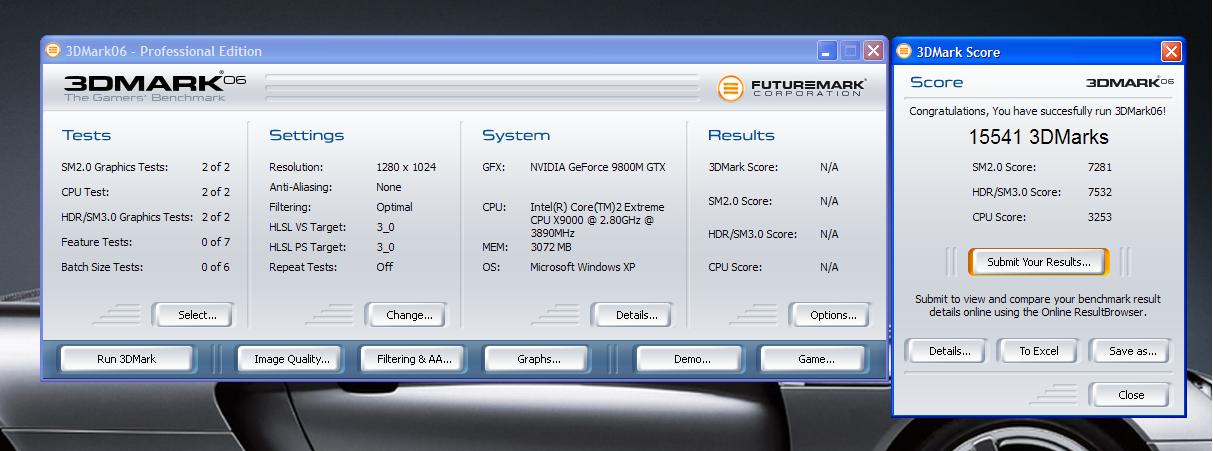1213x451 pixels.
Task: Click the CPU Score value 3253
Action: [1099, 217]
